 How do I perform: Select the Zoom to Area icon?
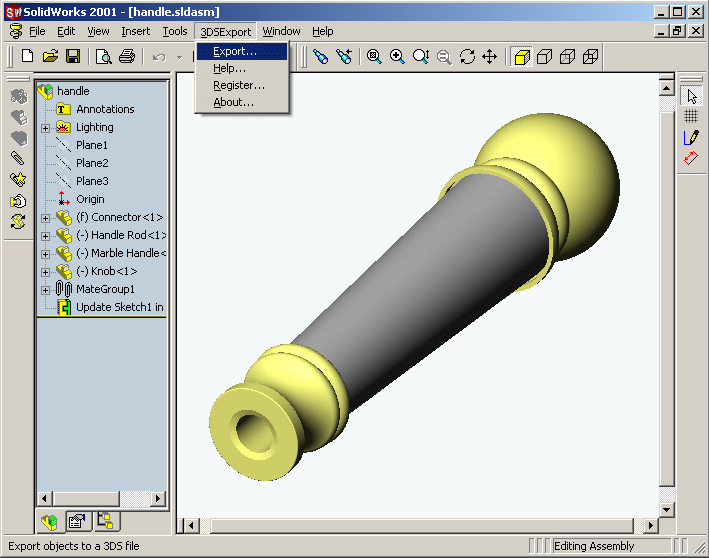397,57
